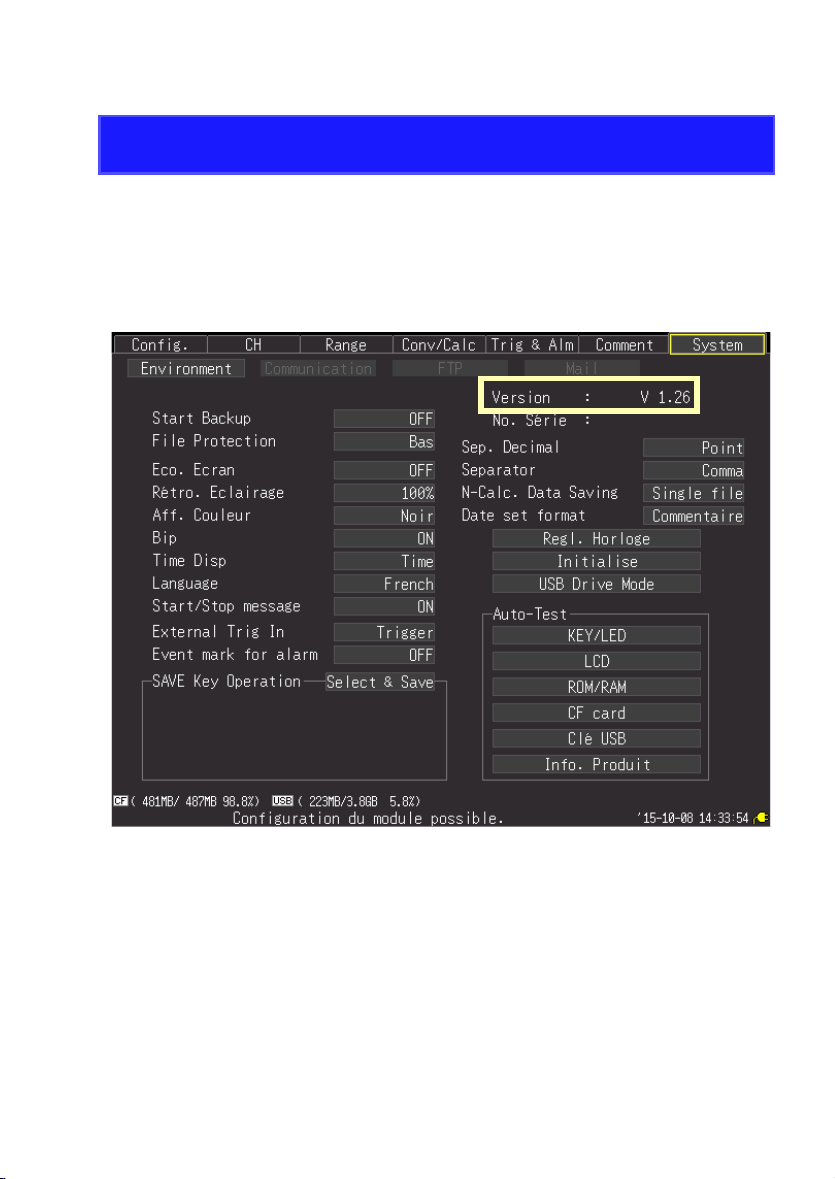Click the CF card status icon
Image resolution: width=835 pixels, height=1179 pixels.
click(120, 802)
